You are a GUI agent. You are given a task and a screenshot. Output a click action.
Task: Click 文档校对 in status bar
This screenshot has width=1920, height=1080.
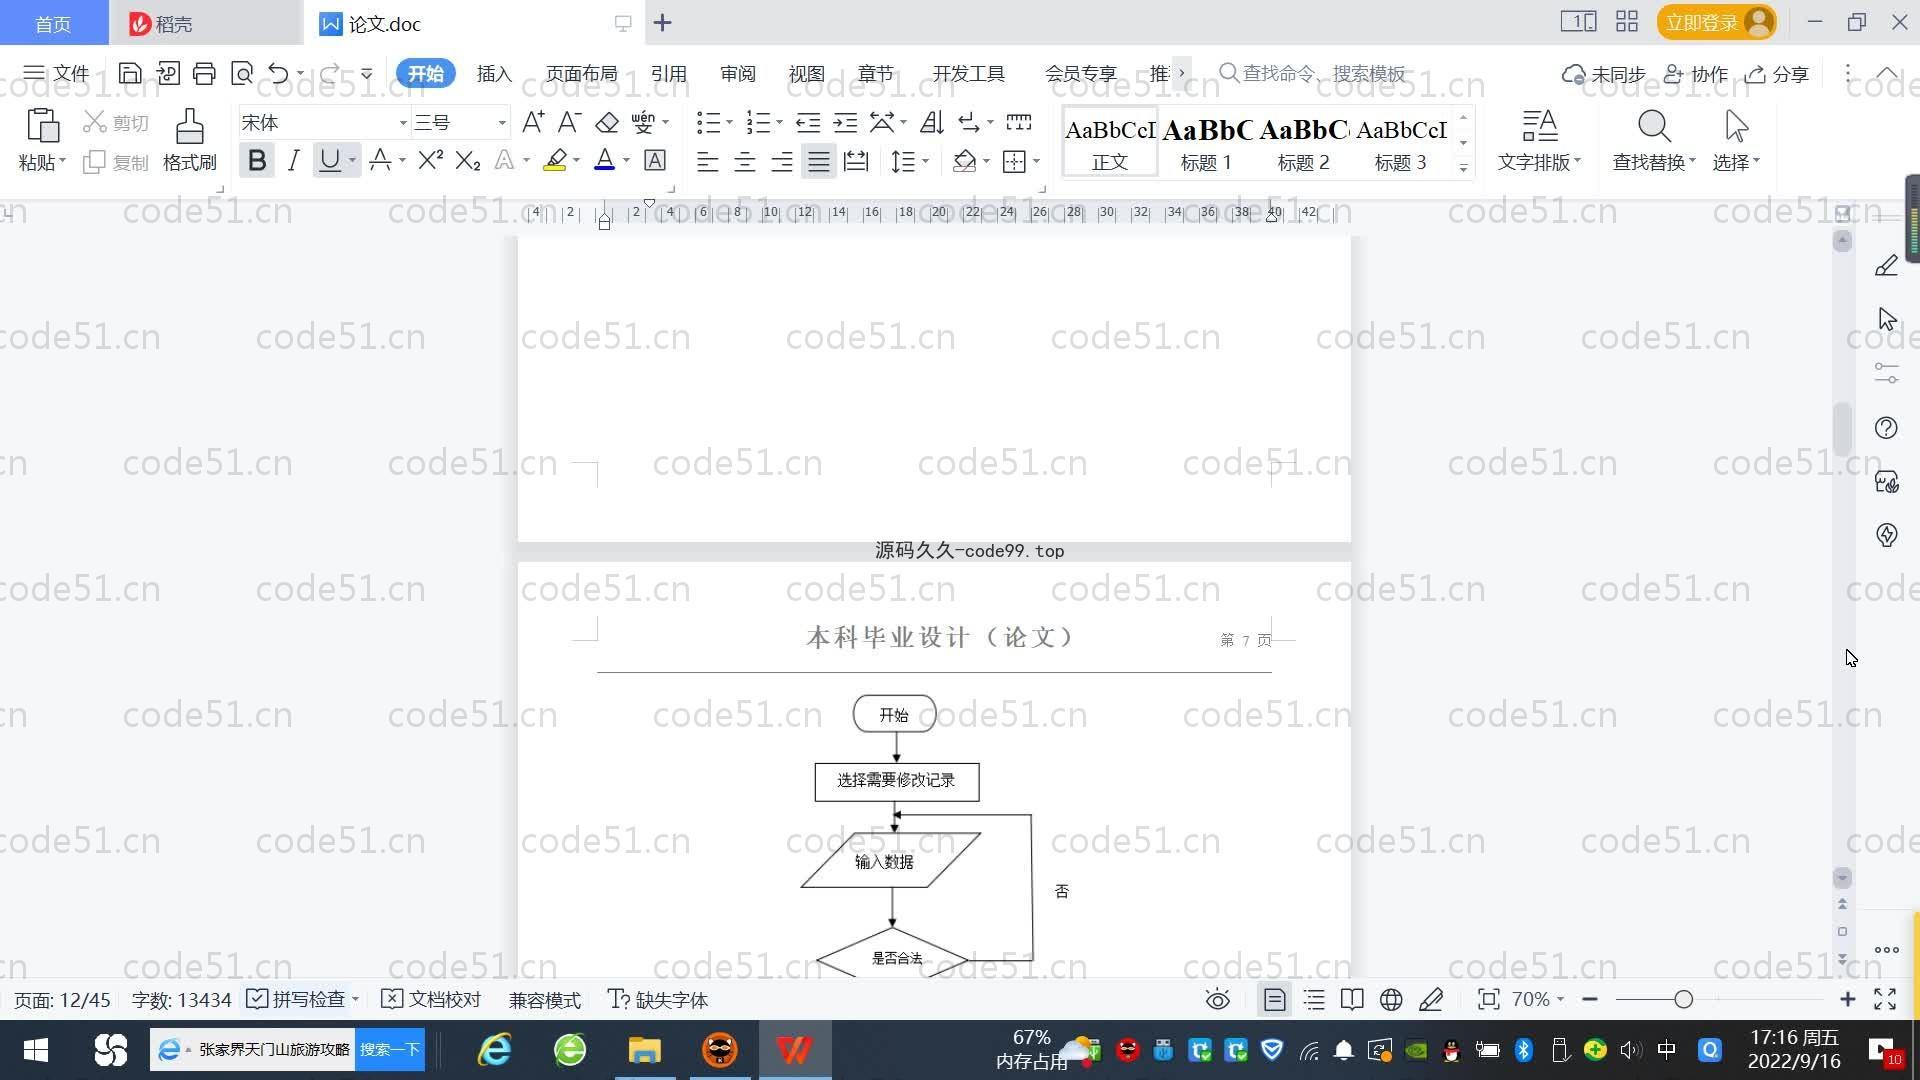[432, 999]
